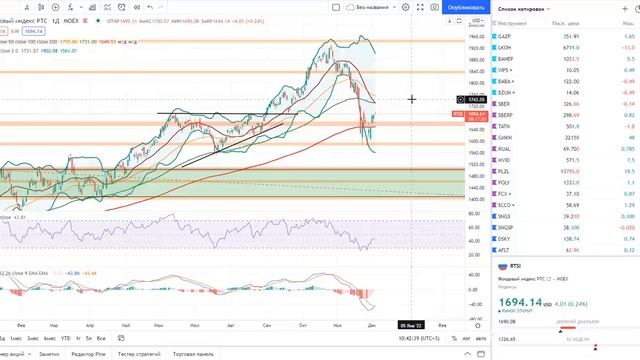
Task: Select the YTD date range
Action: 66,338
